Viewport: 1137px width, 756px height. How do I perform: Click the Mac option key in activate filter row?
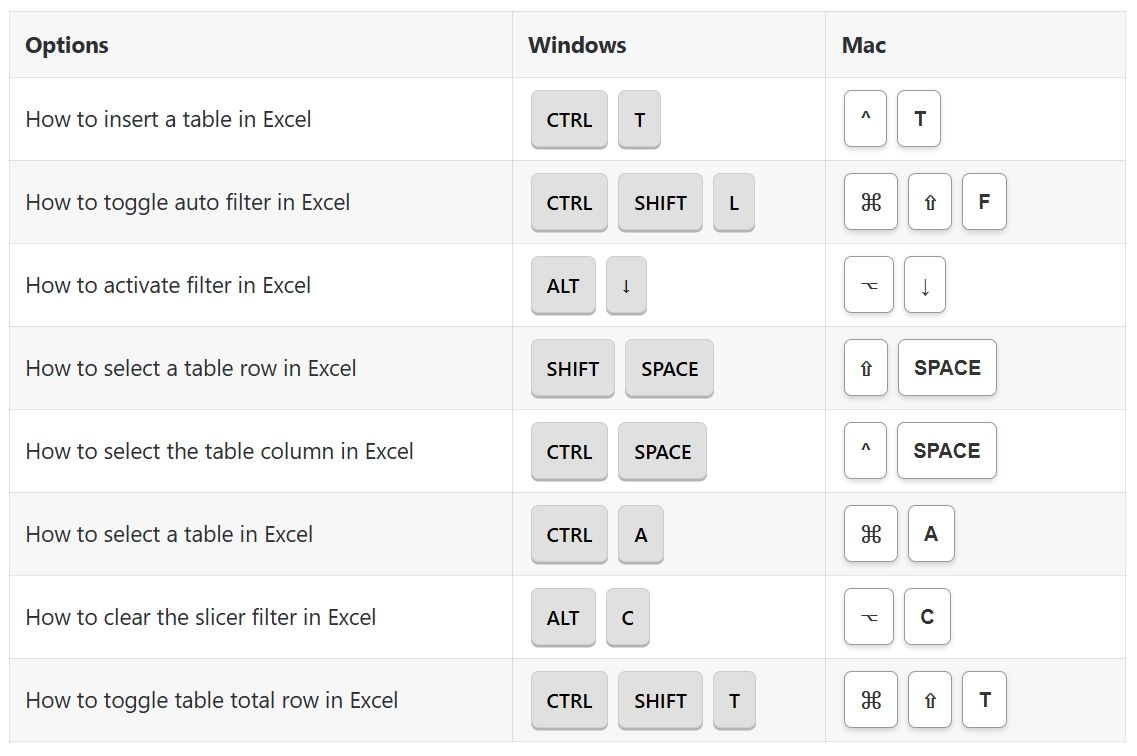point(868,285)
